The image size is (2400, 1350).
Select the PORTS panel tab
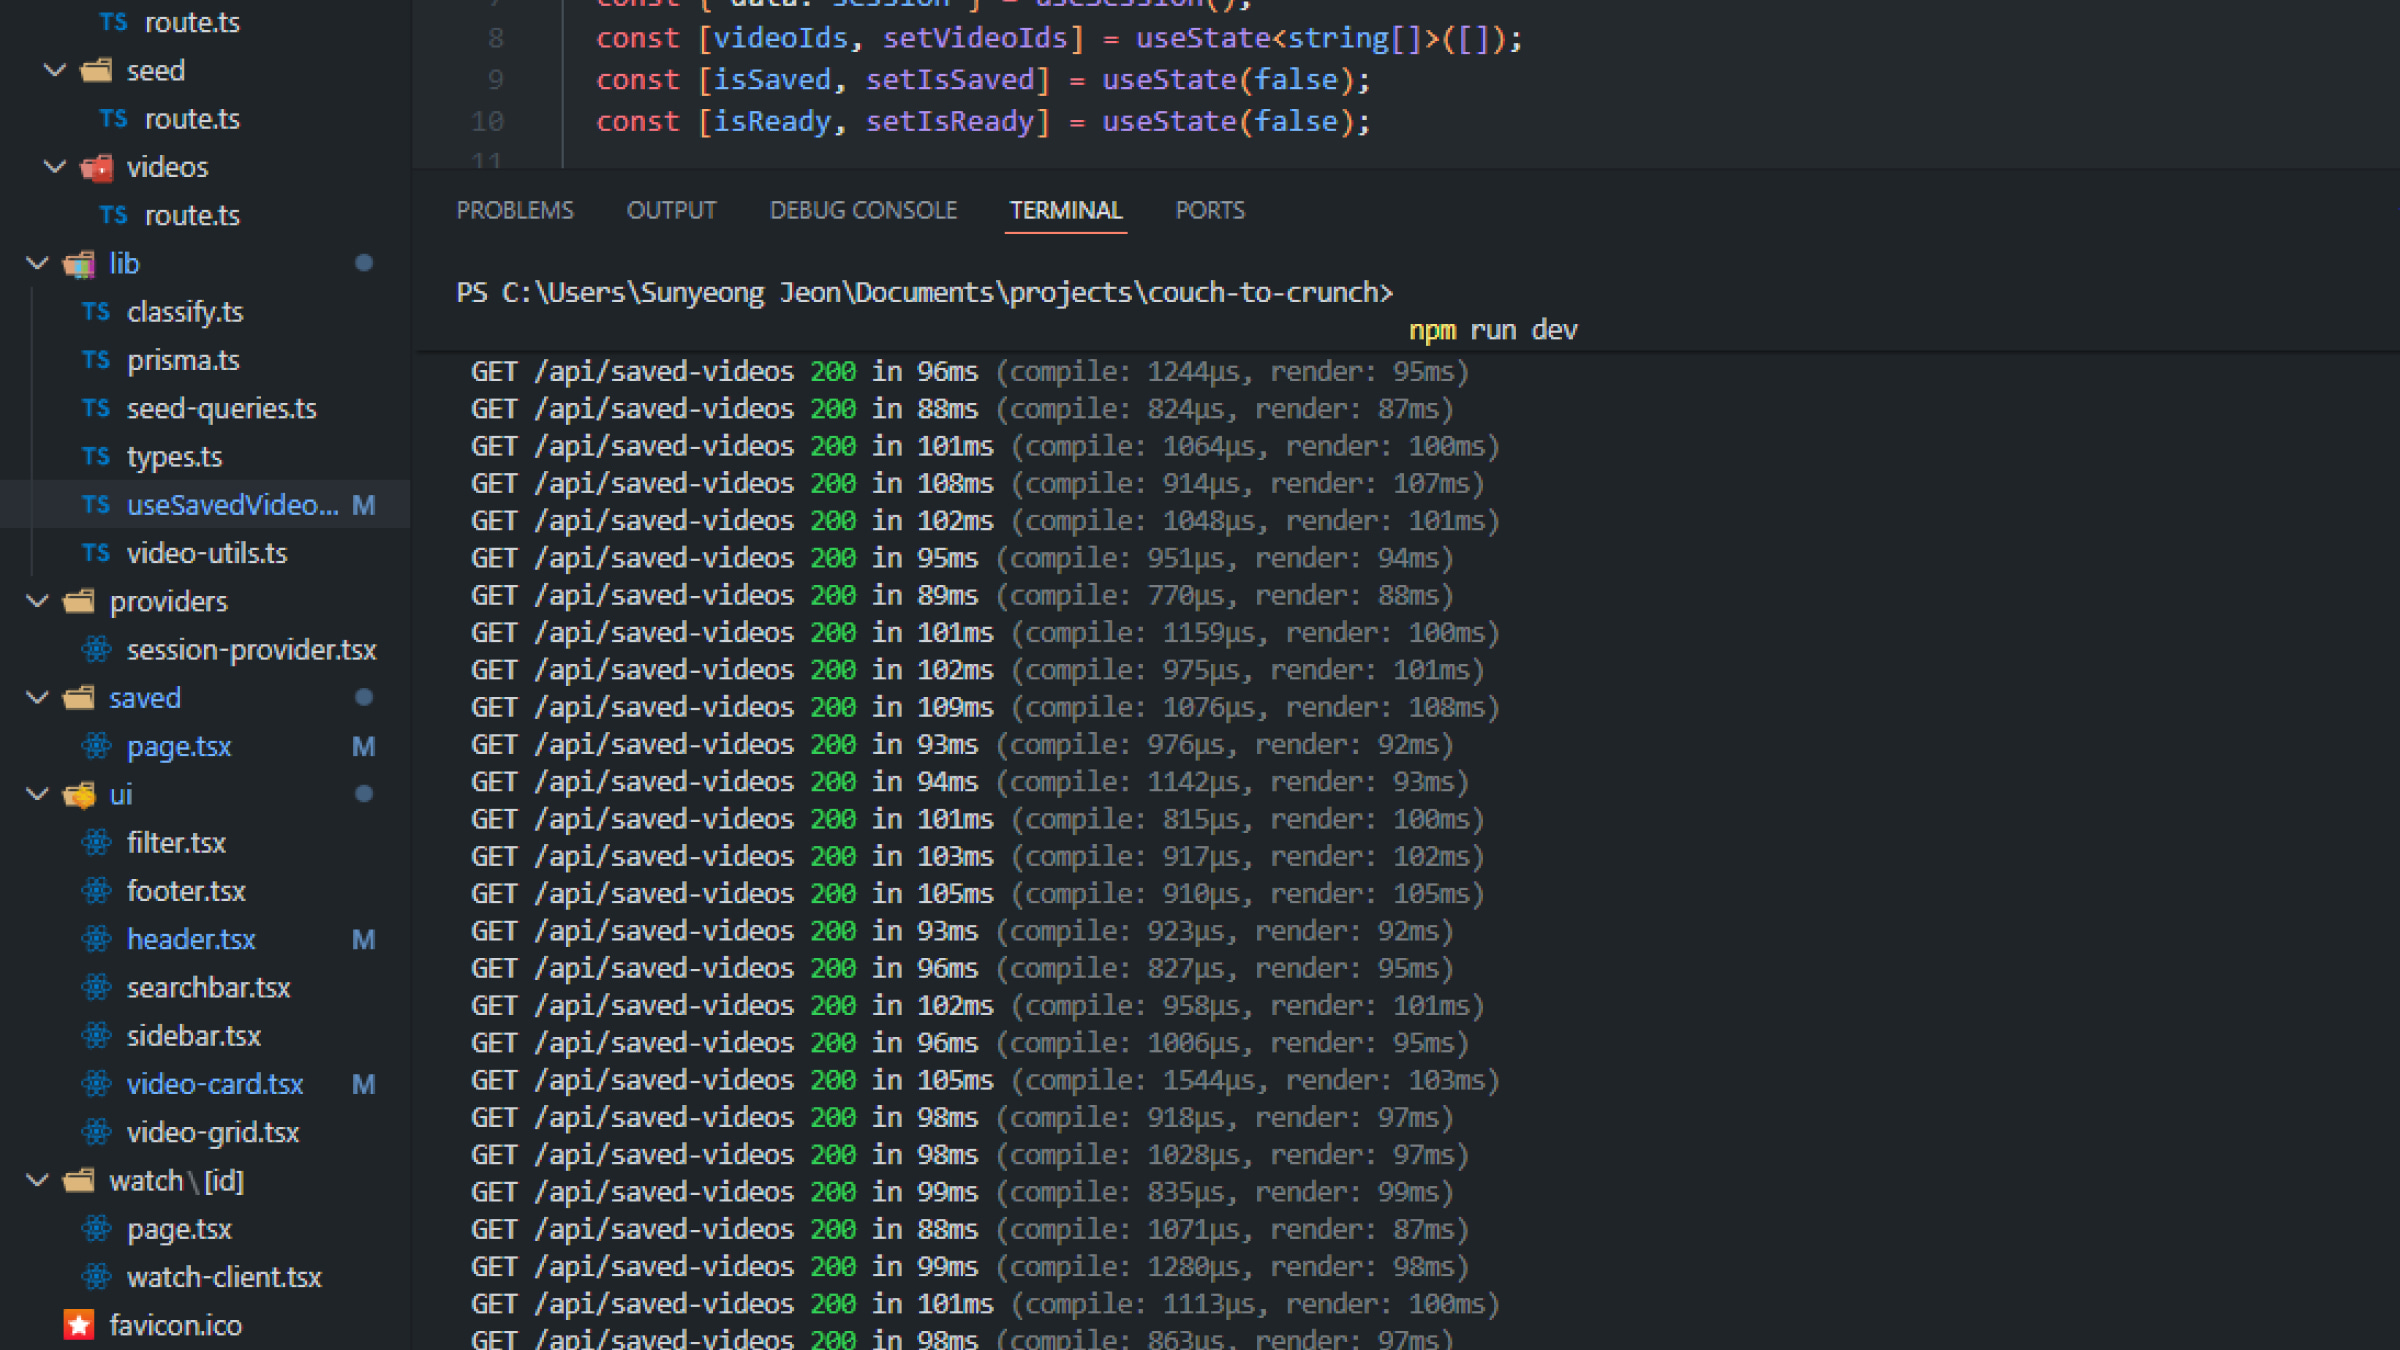pos(1209,211)
